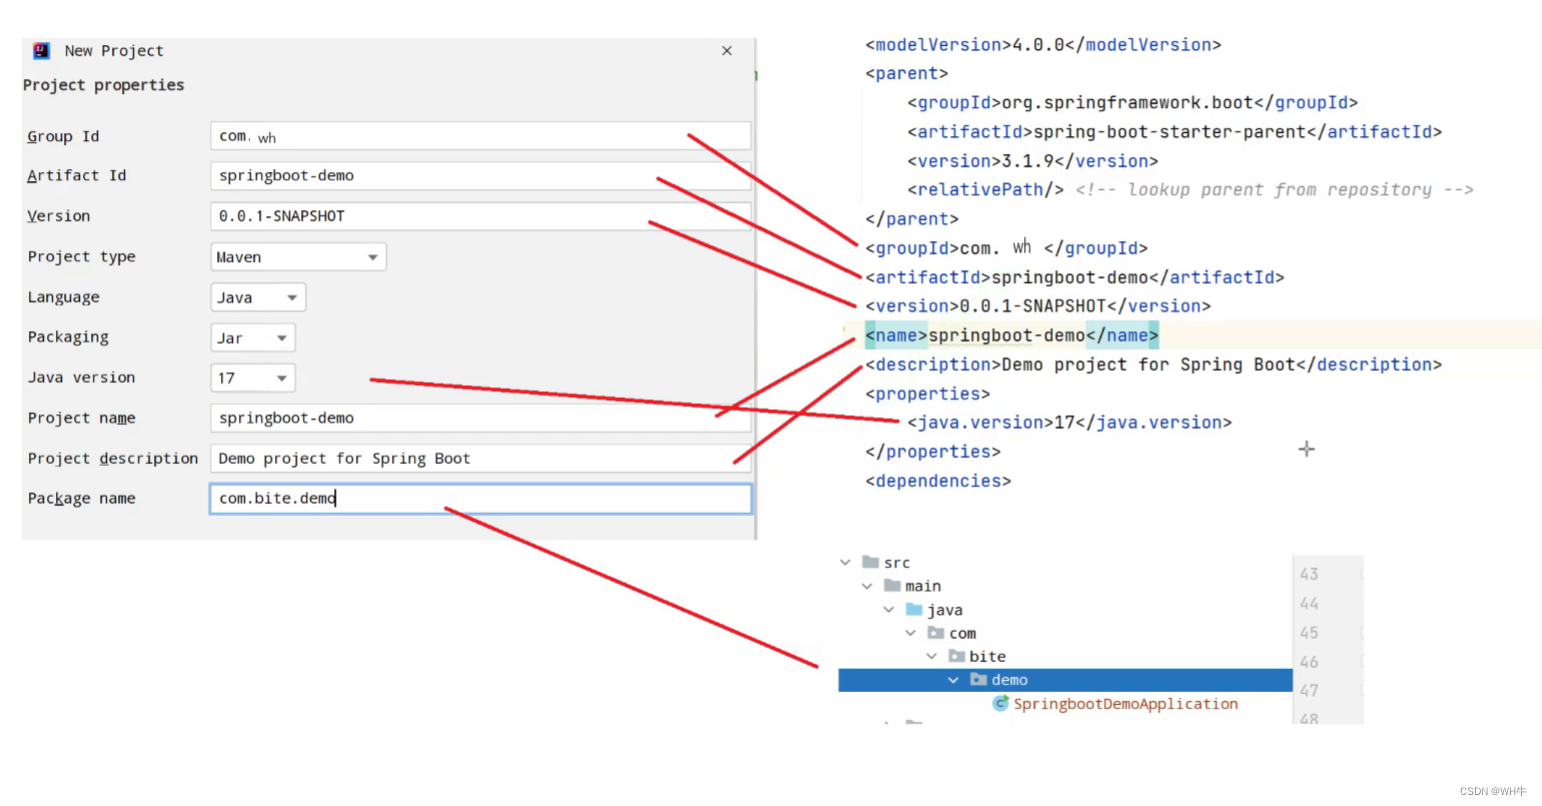
Task: Click the com package icon
Action: click(x=936, y=633)
